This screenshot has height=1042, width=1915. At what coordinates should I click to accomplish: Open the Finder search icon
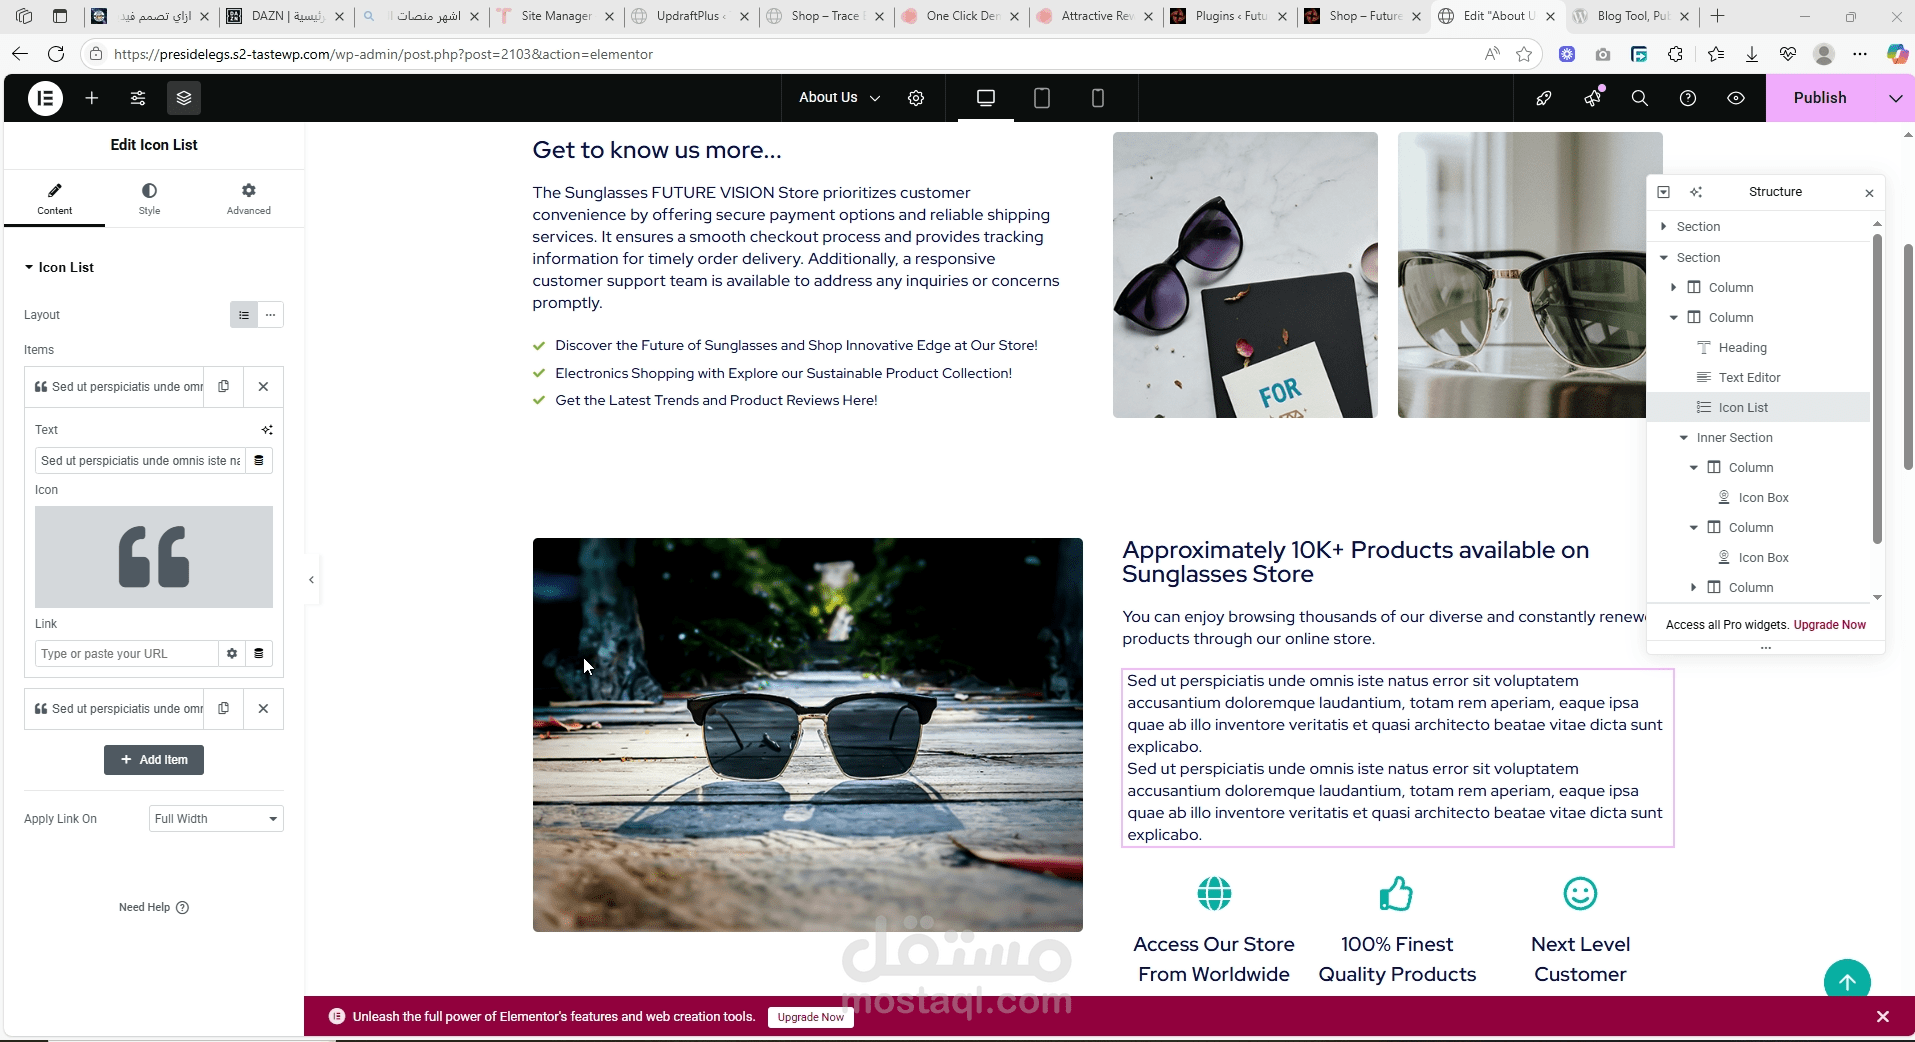click(1640, 98)
